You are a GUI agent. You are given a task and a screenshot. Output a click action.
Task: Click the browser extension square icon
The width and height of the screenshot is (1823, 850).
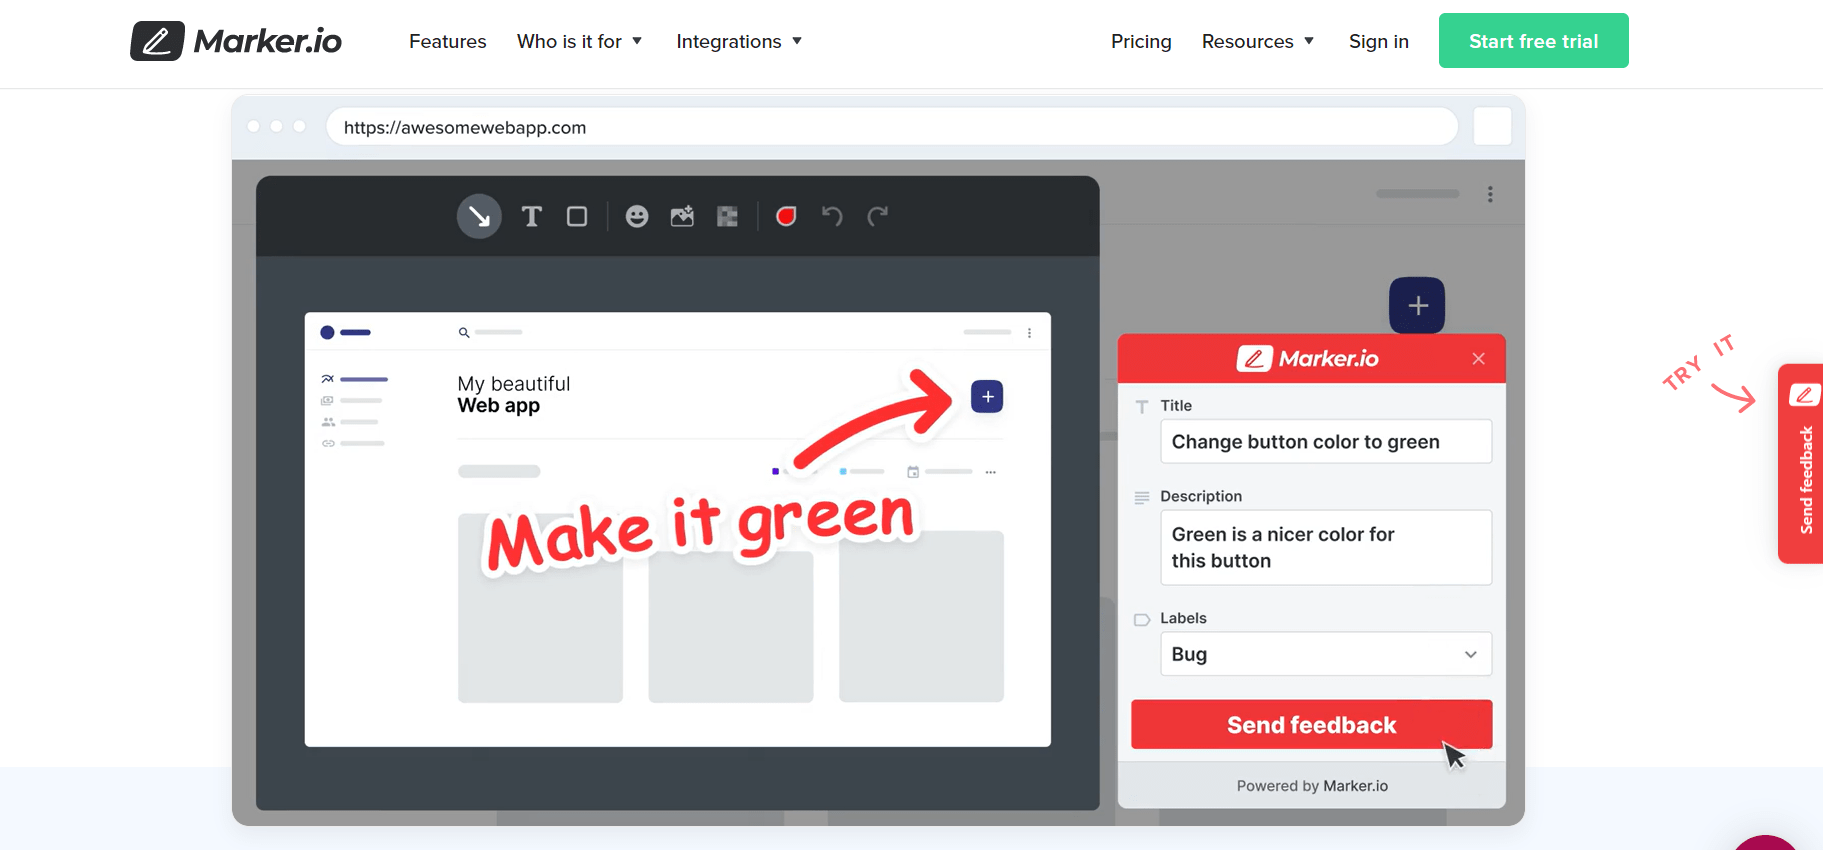click(x=1492, y=127)
